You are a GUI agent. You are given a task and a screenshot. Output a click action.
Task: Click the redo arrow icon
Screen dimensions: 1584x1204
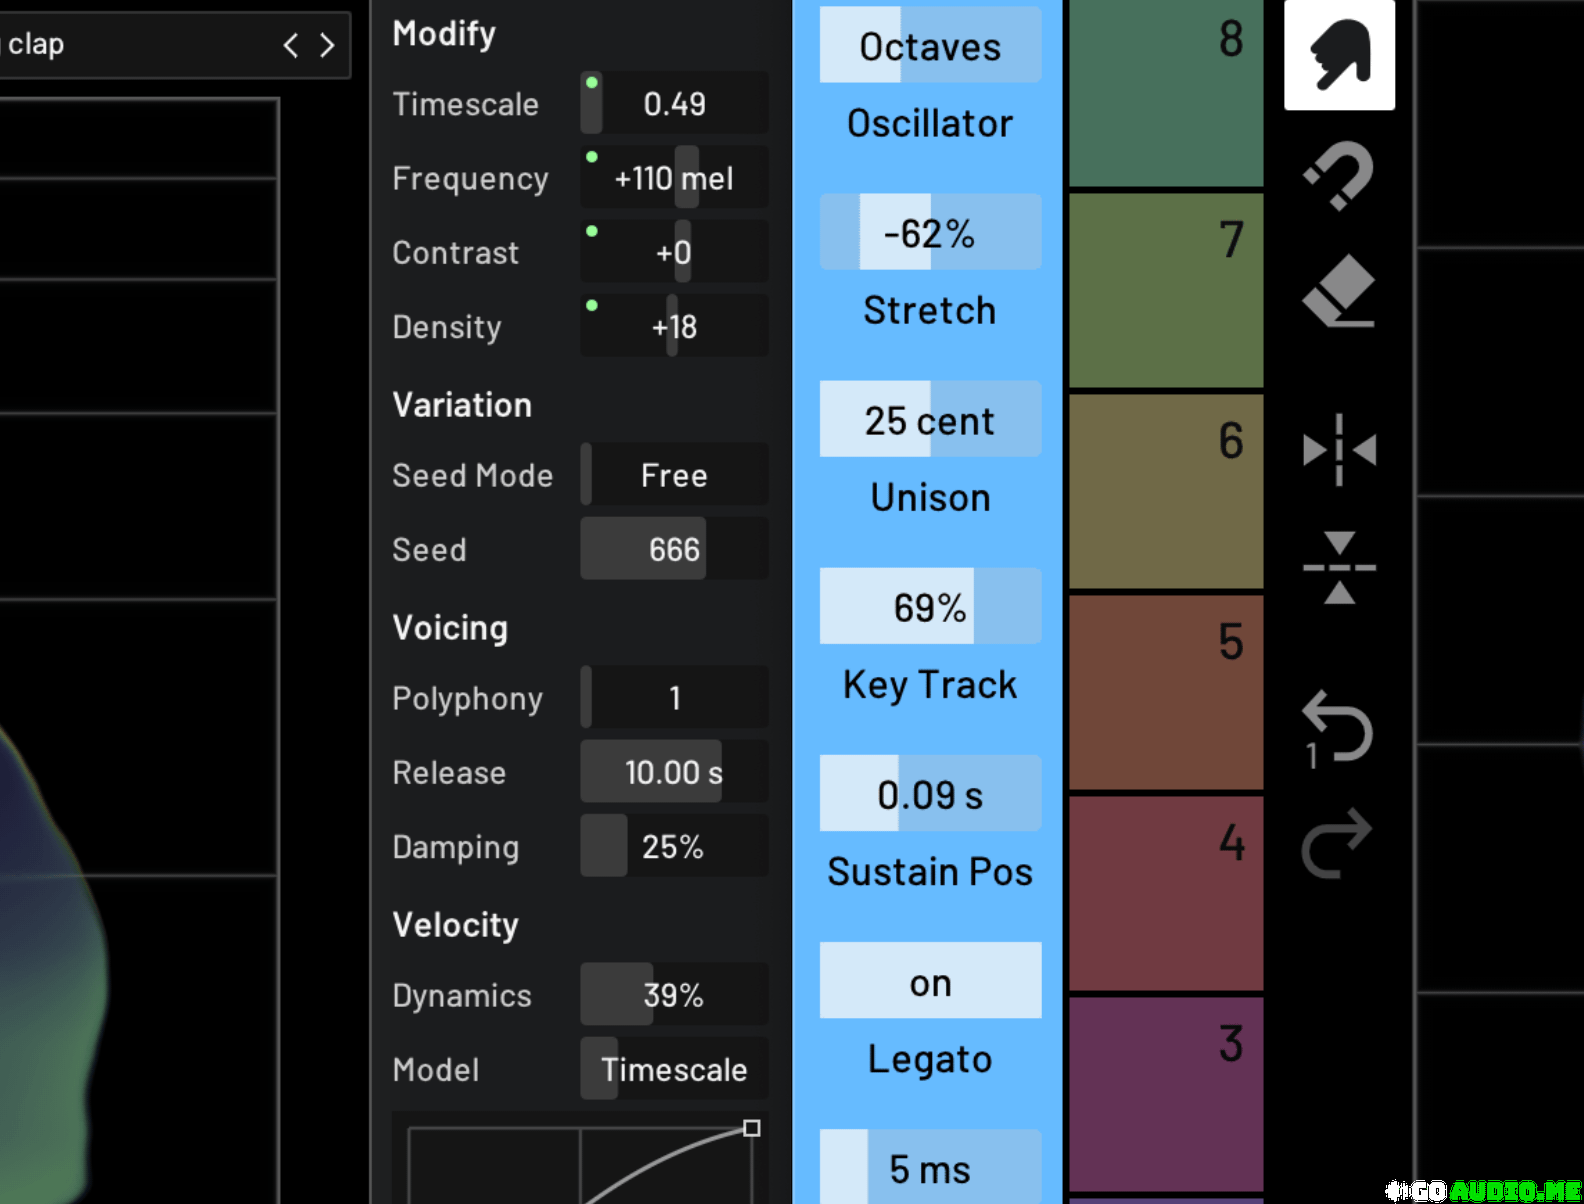1337,843
